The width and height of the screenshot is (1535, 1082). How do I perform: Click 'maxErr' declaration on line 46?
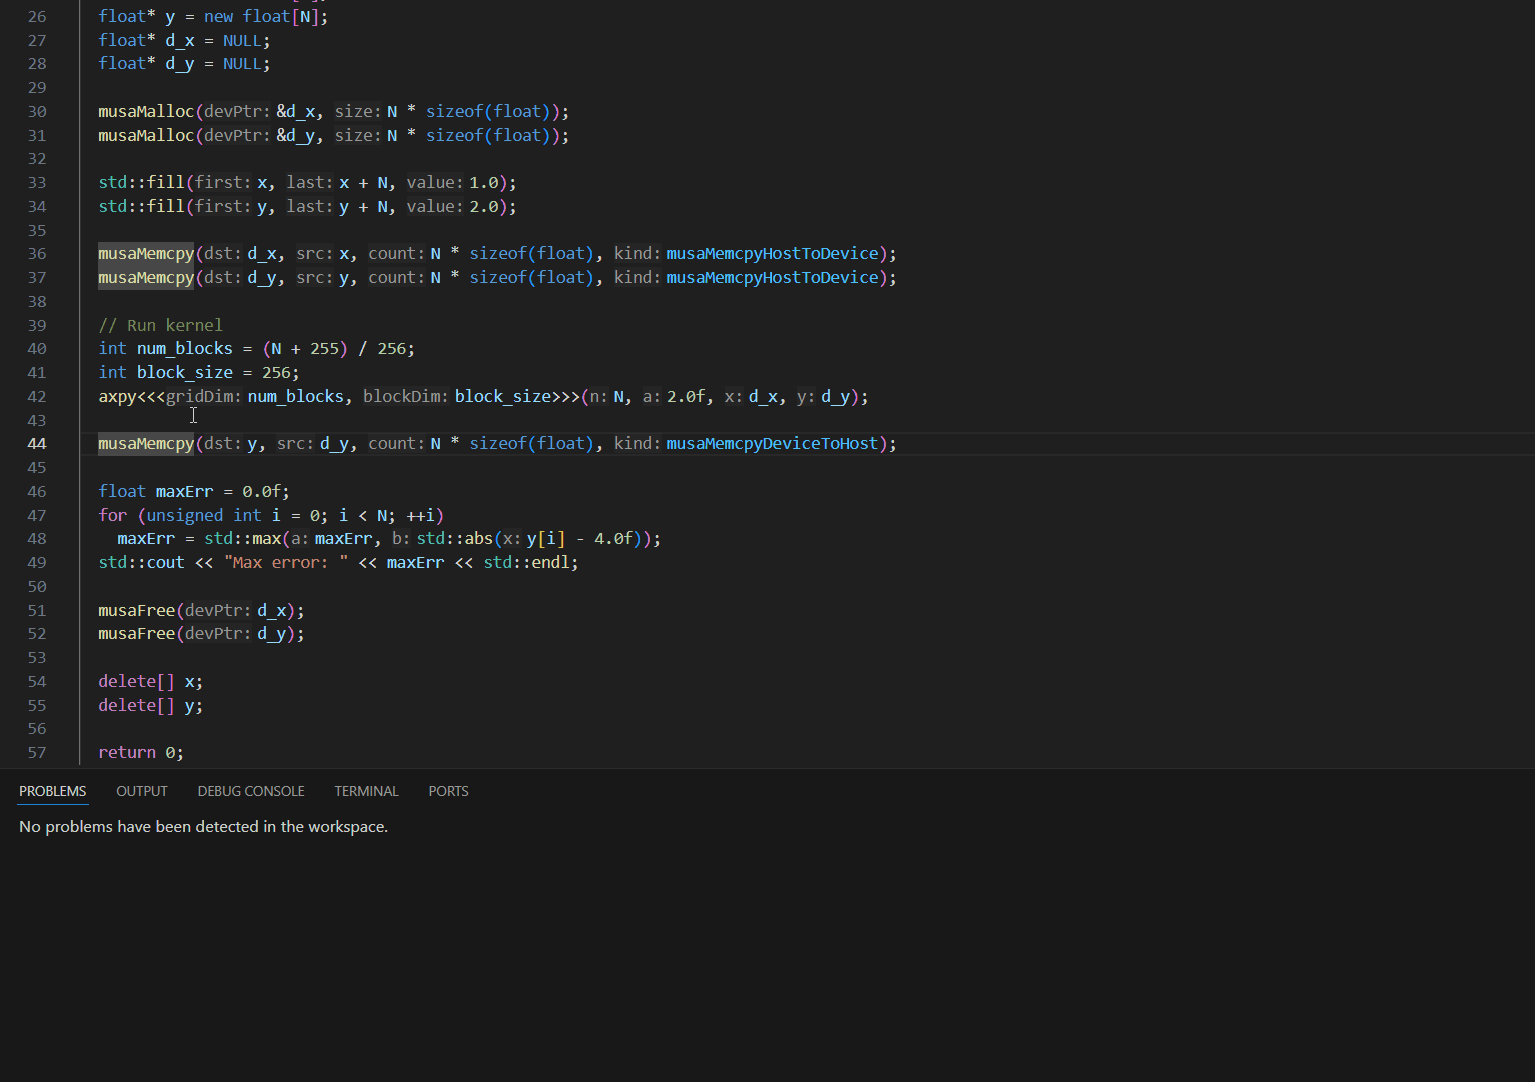[x=185, y=492]
